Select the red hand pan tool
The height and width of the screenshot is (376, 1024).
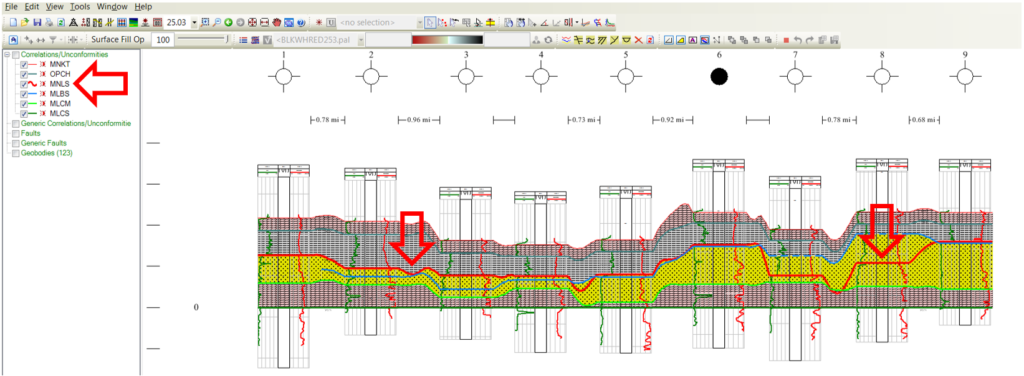point(277,22)
